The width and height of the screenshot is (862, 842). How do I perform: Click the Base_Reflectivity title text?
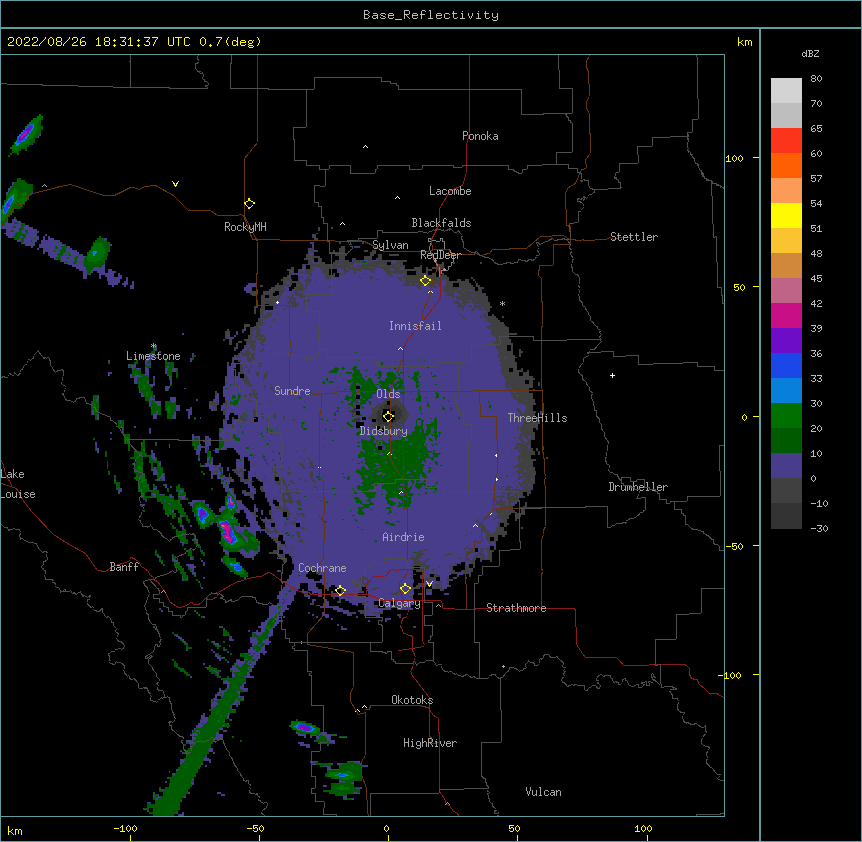[431, 15]
